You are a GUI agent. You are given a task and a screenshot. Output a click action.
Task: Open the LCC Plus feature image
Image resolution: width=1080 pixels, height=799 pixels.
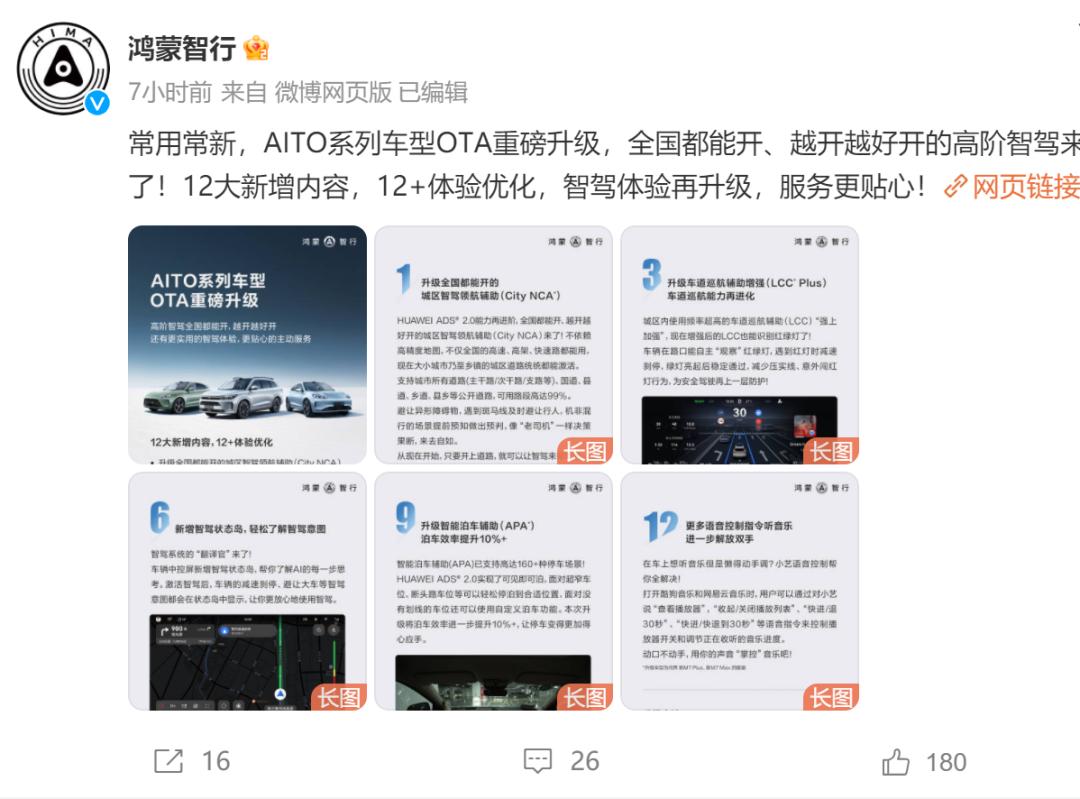click(740, 344)
